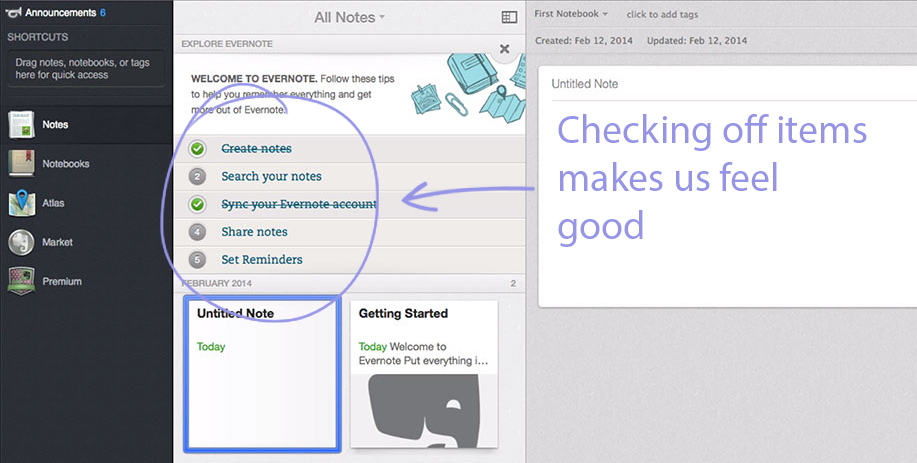Click step 4 circle beside Share notes
Viewport: 917px width, 463px height.
pos(198,232)
